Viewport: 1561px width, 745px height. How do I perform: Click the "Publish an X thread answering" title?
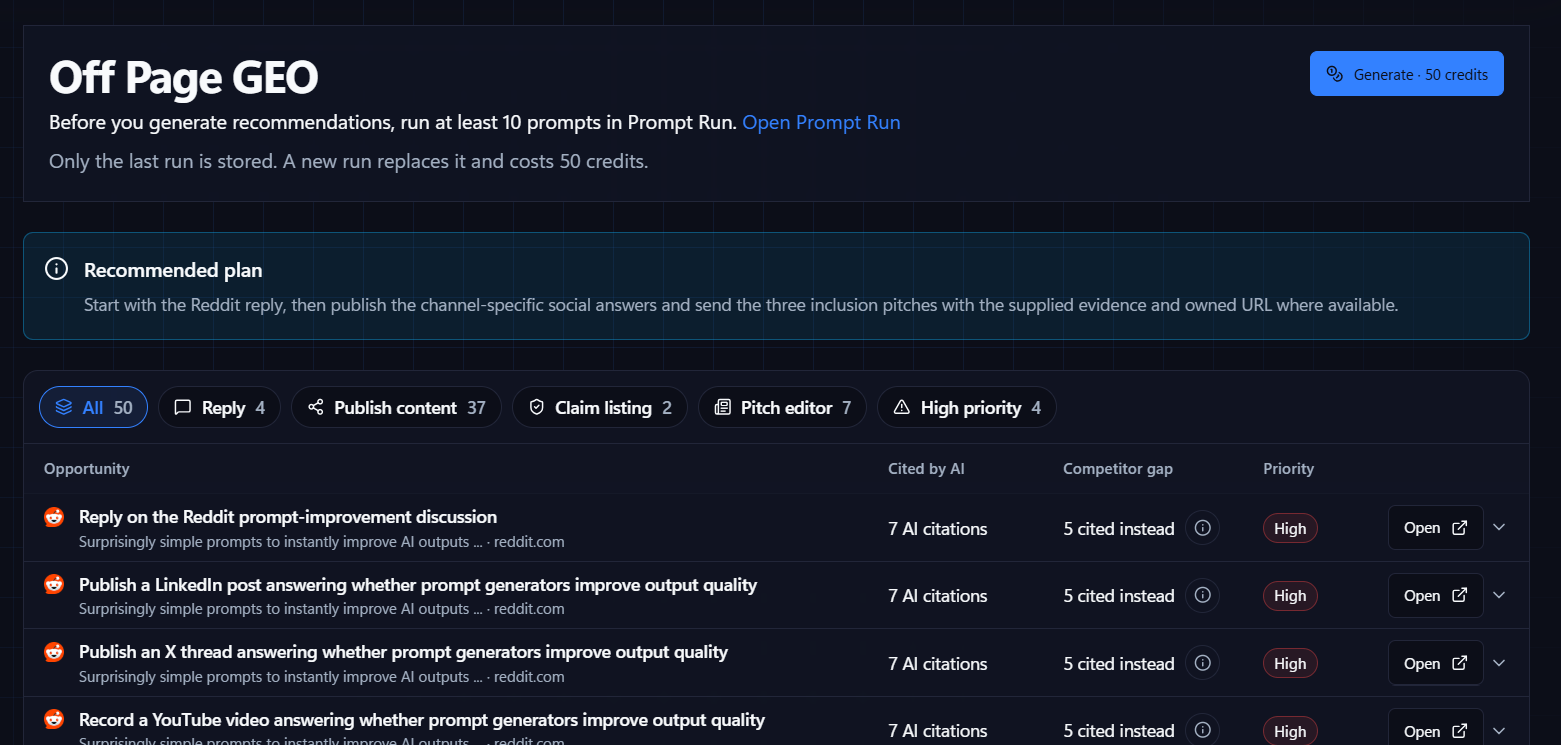403,652
